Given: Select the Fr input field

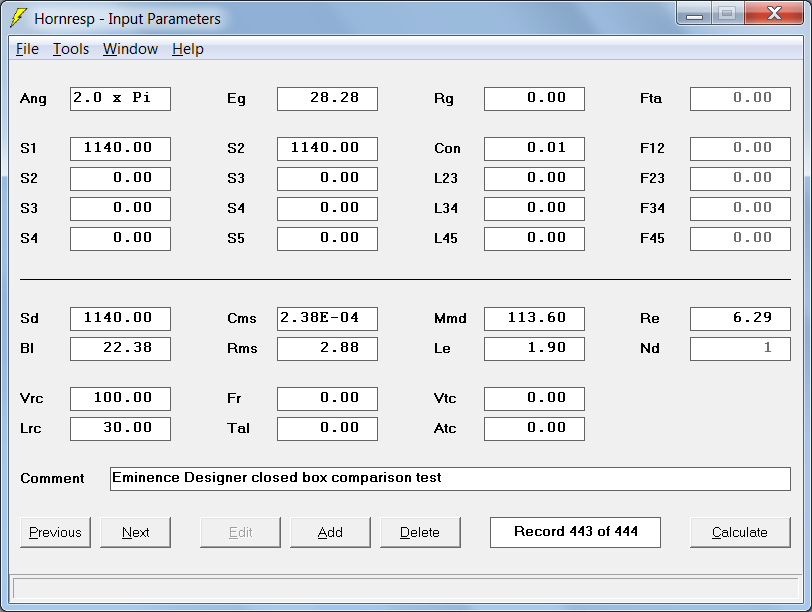Looking at the screenshot, I should (x=327, y=399).
